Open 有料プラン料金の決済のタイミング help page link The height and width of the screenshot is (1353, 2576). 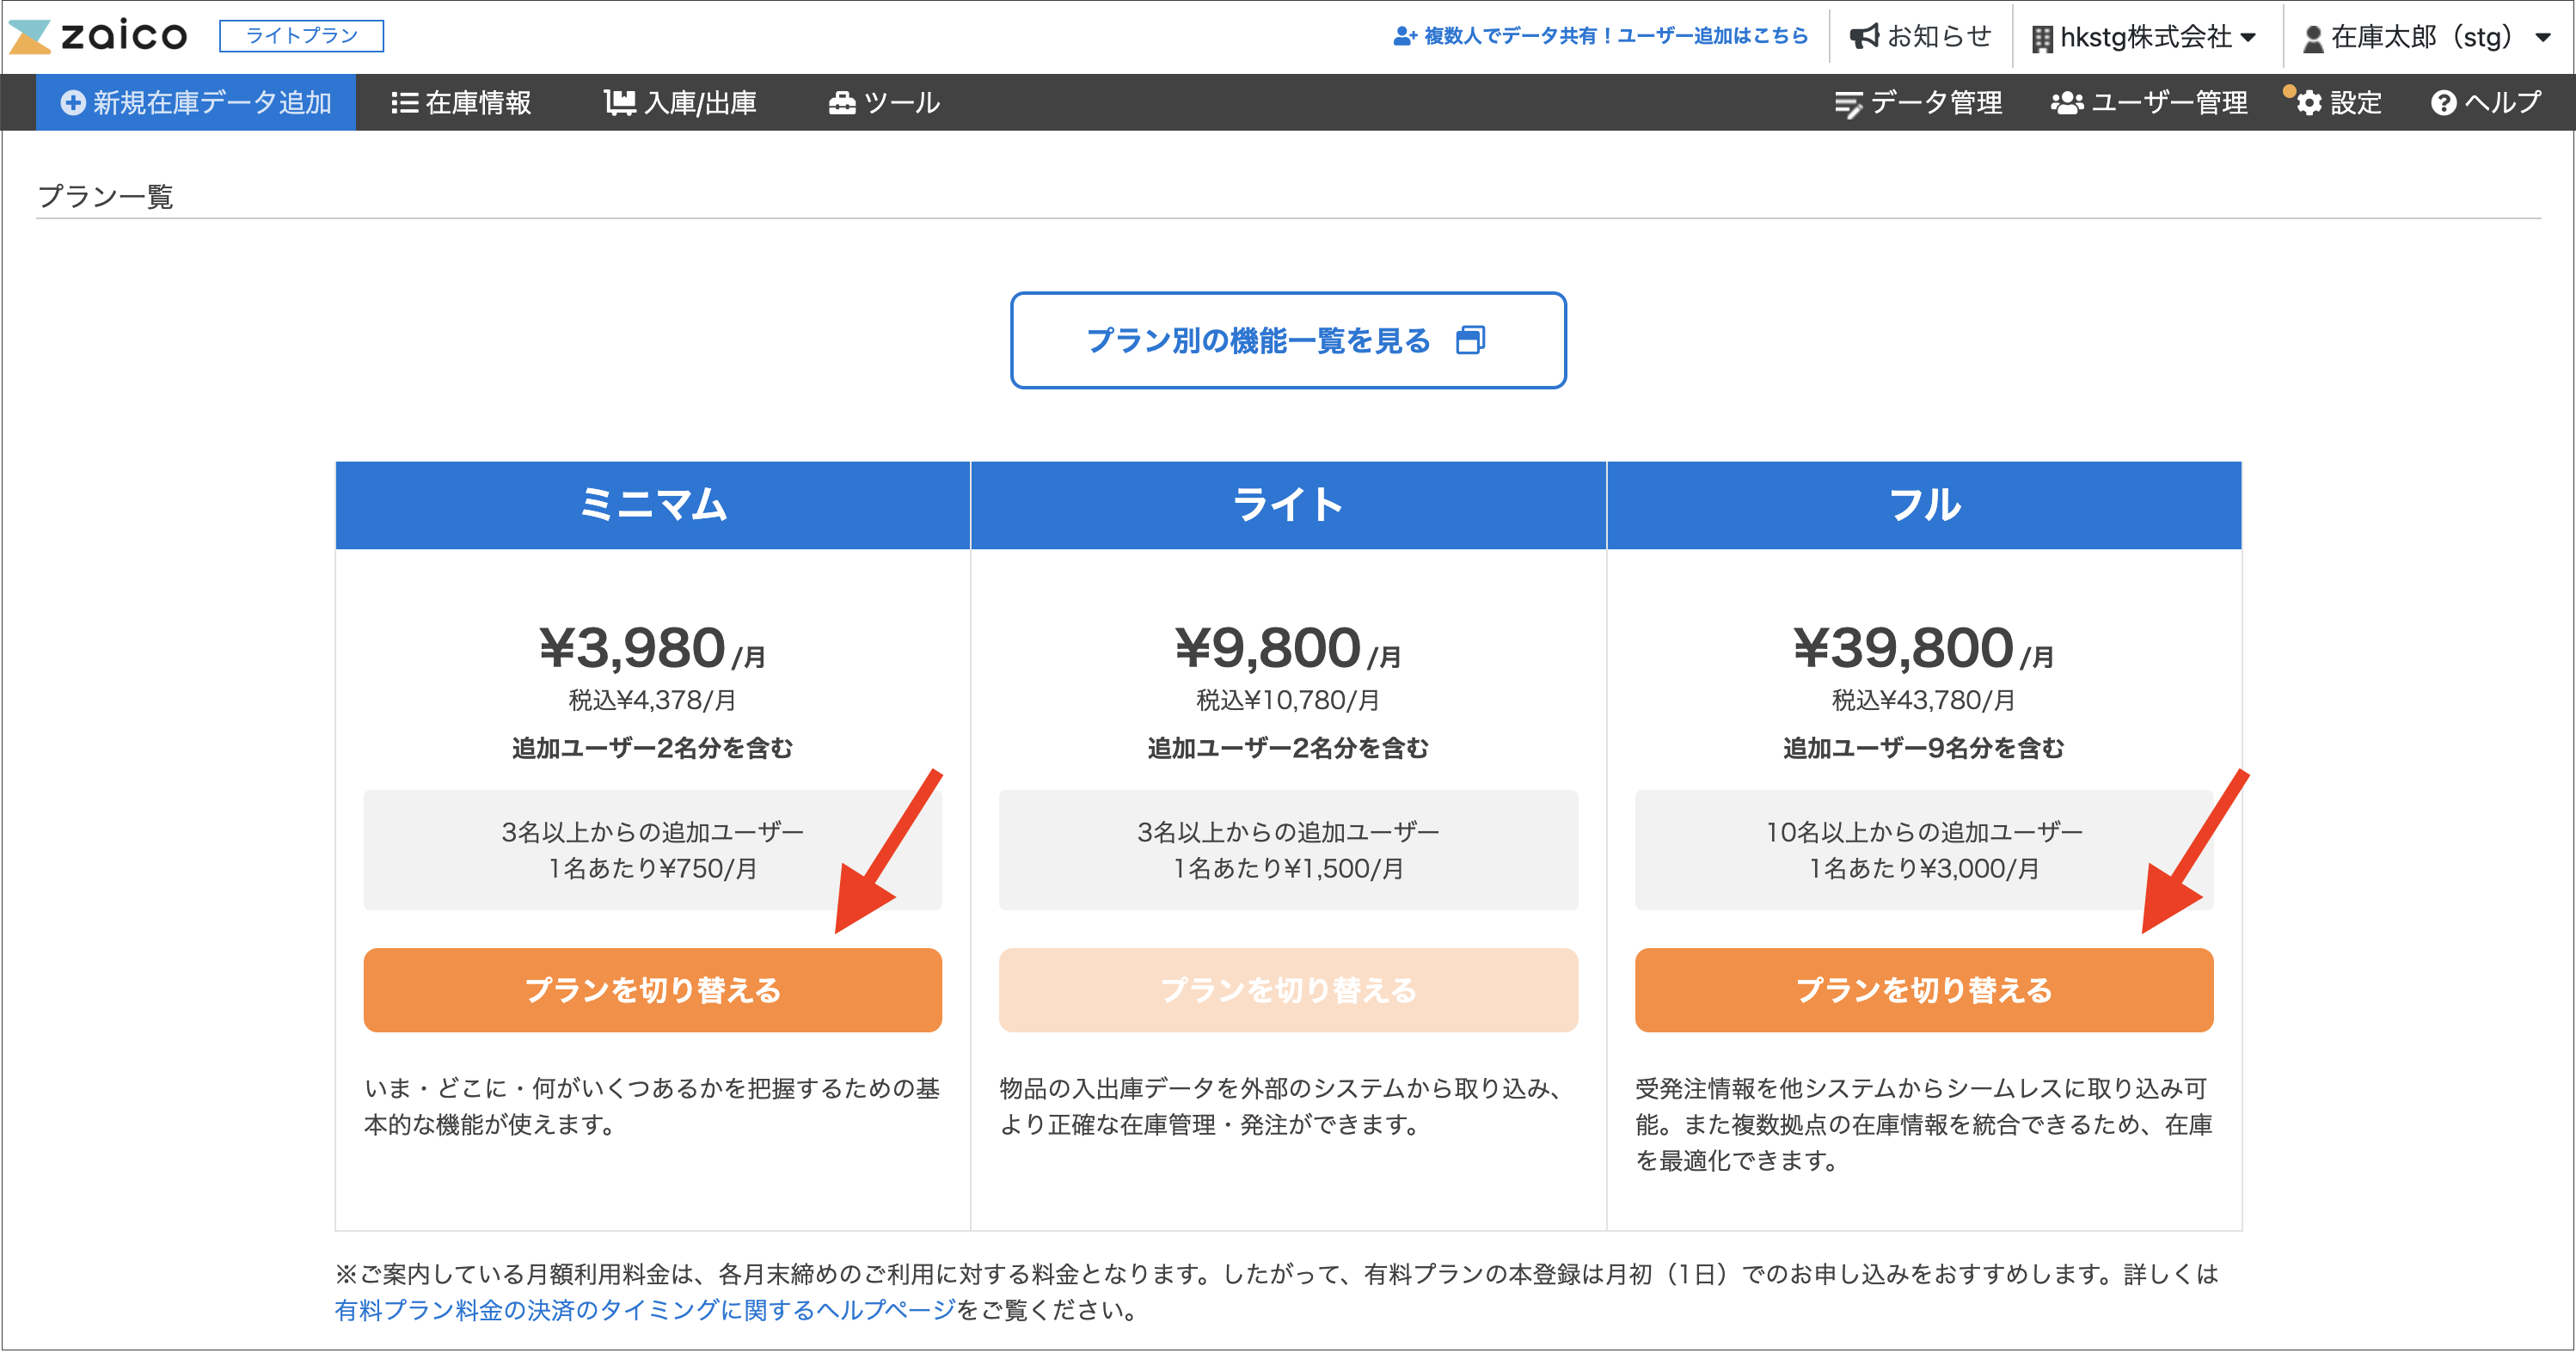645,1310
